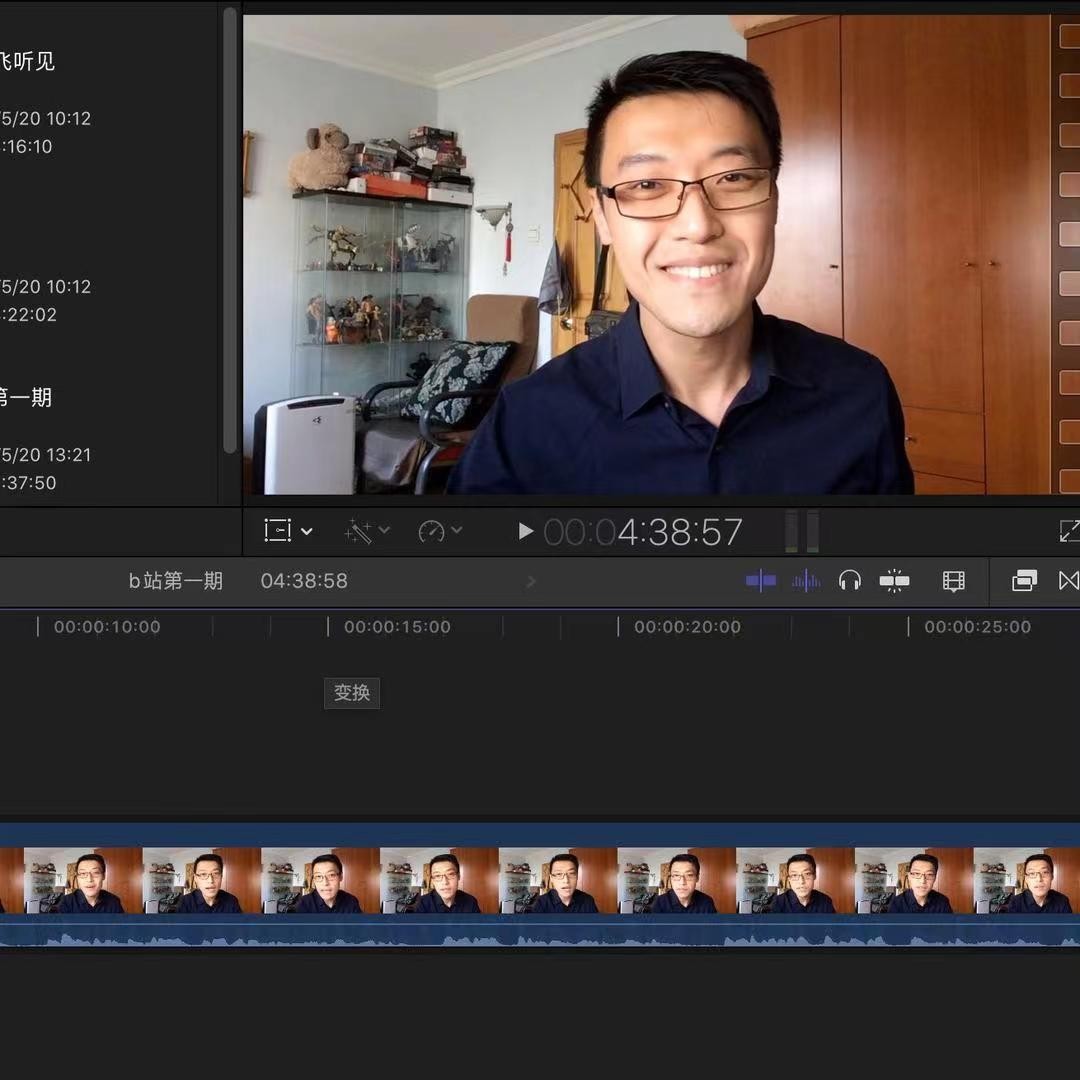
Task: Select the b站第一期 timeline tab
Action: coord(176,581)
